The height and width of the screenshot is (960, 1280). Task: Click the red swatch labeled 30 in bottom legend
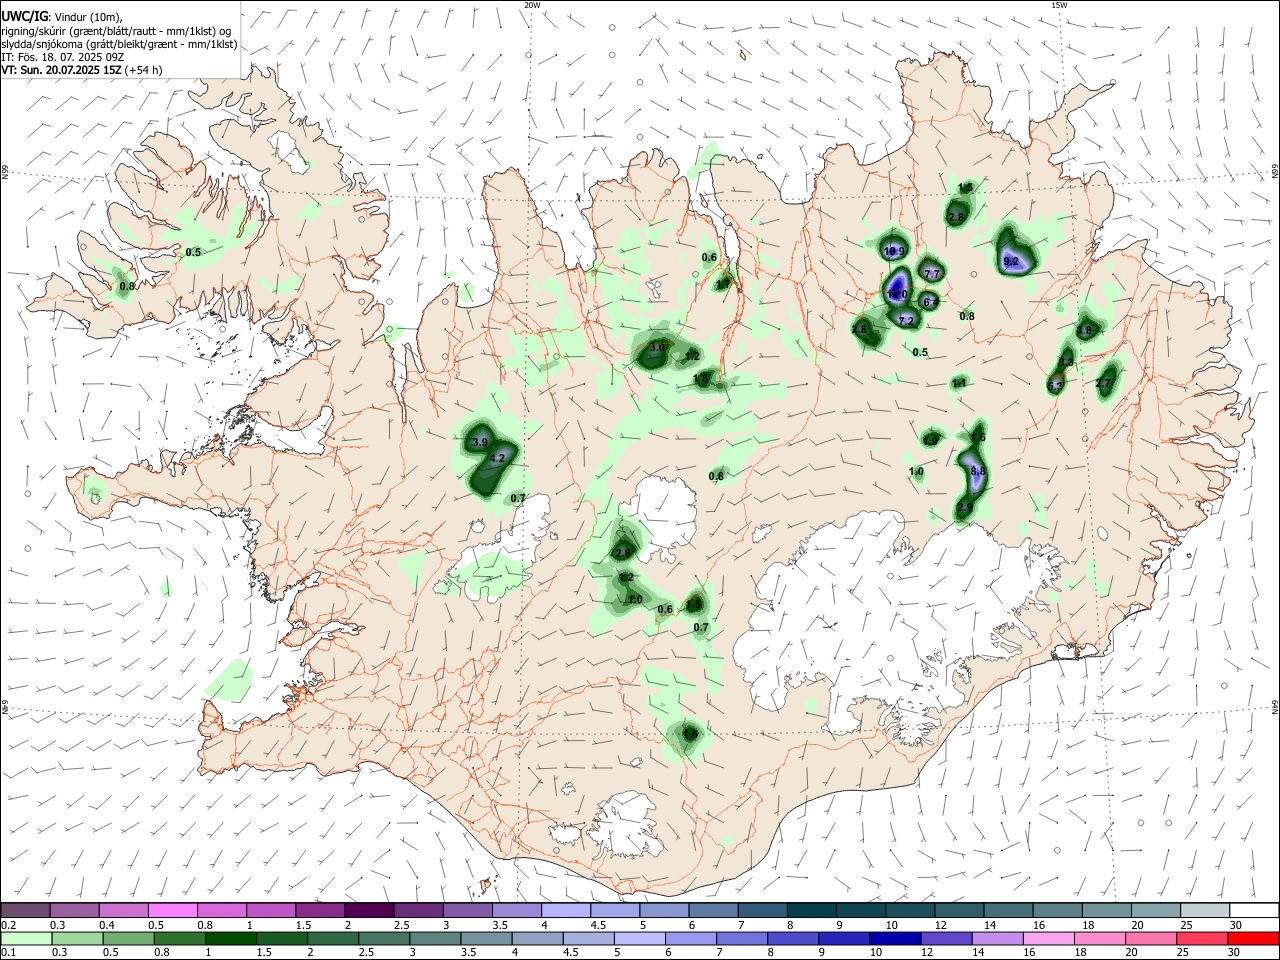click(1253, 939)
